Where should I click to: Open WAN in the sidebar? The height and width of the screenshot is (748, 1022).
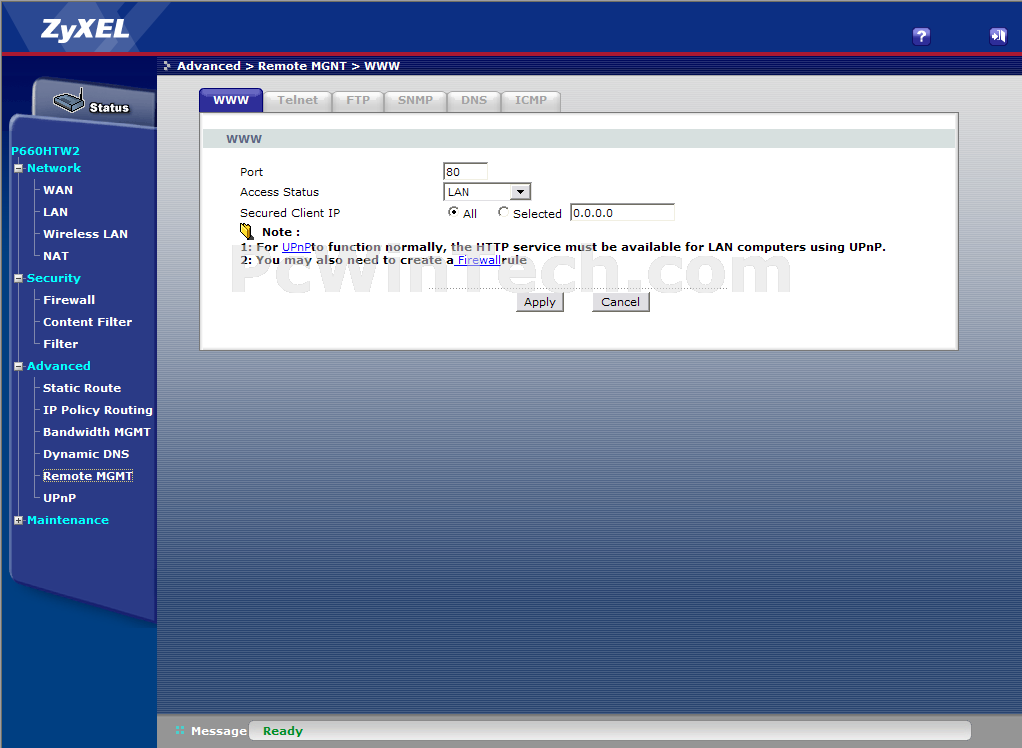point(58,190)
